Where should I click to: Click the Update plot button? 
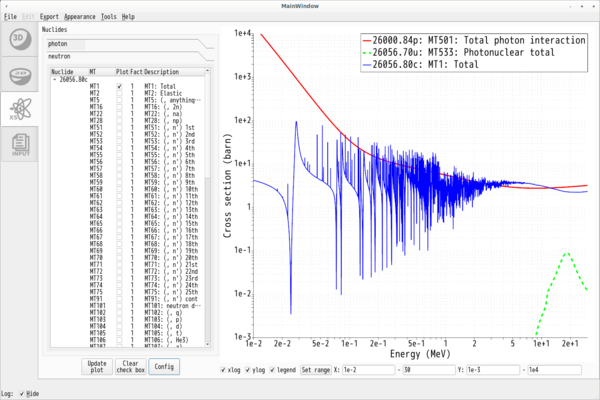pyautogui.click(x=96, y=366)
